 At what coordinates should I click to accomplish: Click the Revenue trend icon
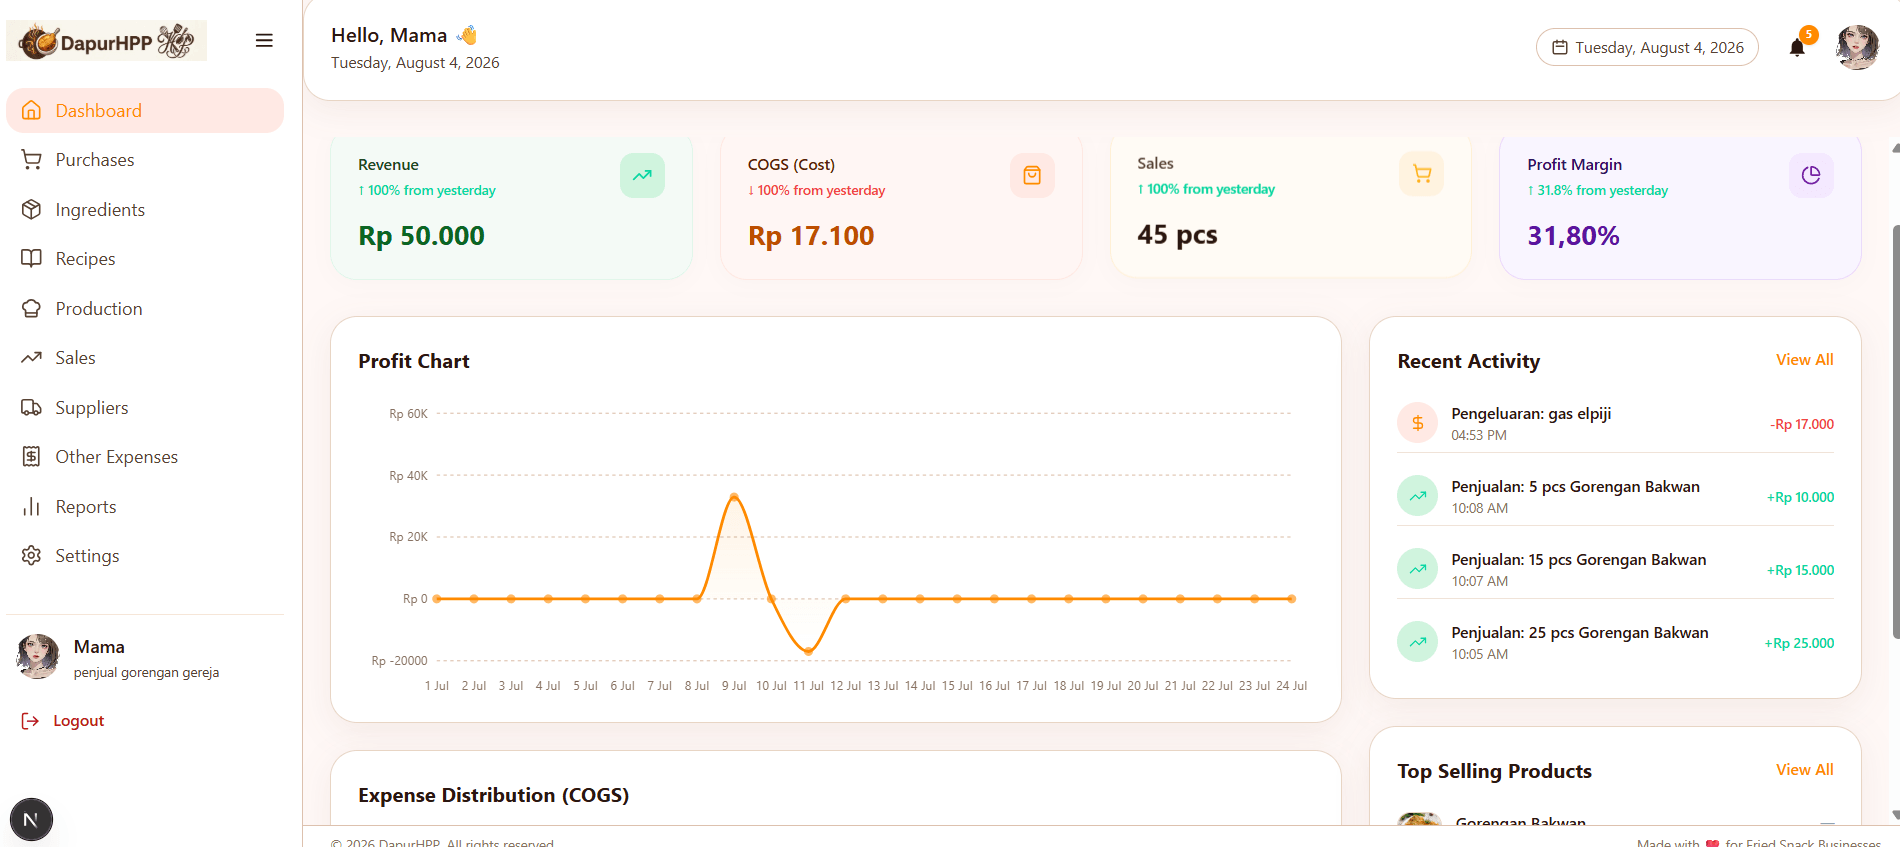pyautogui.click(x=642, y=176)
